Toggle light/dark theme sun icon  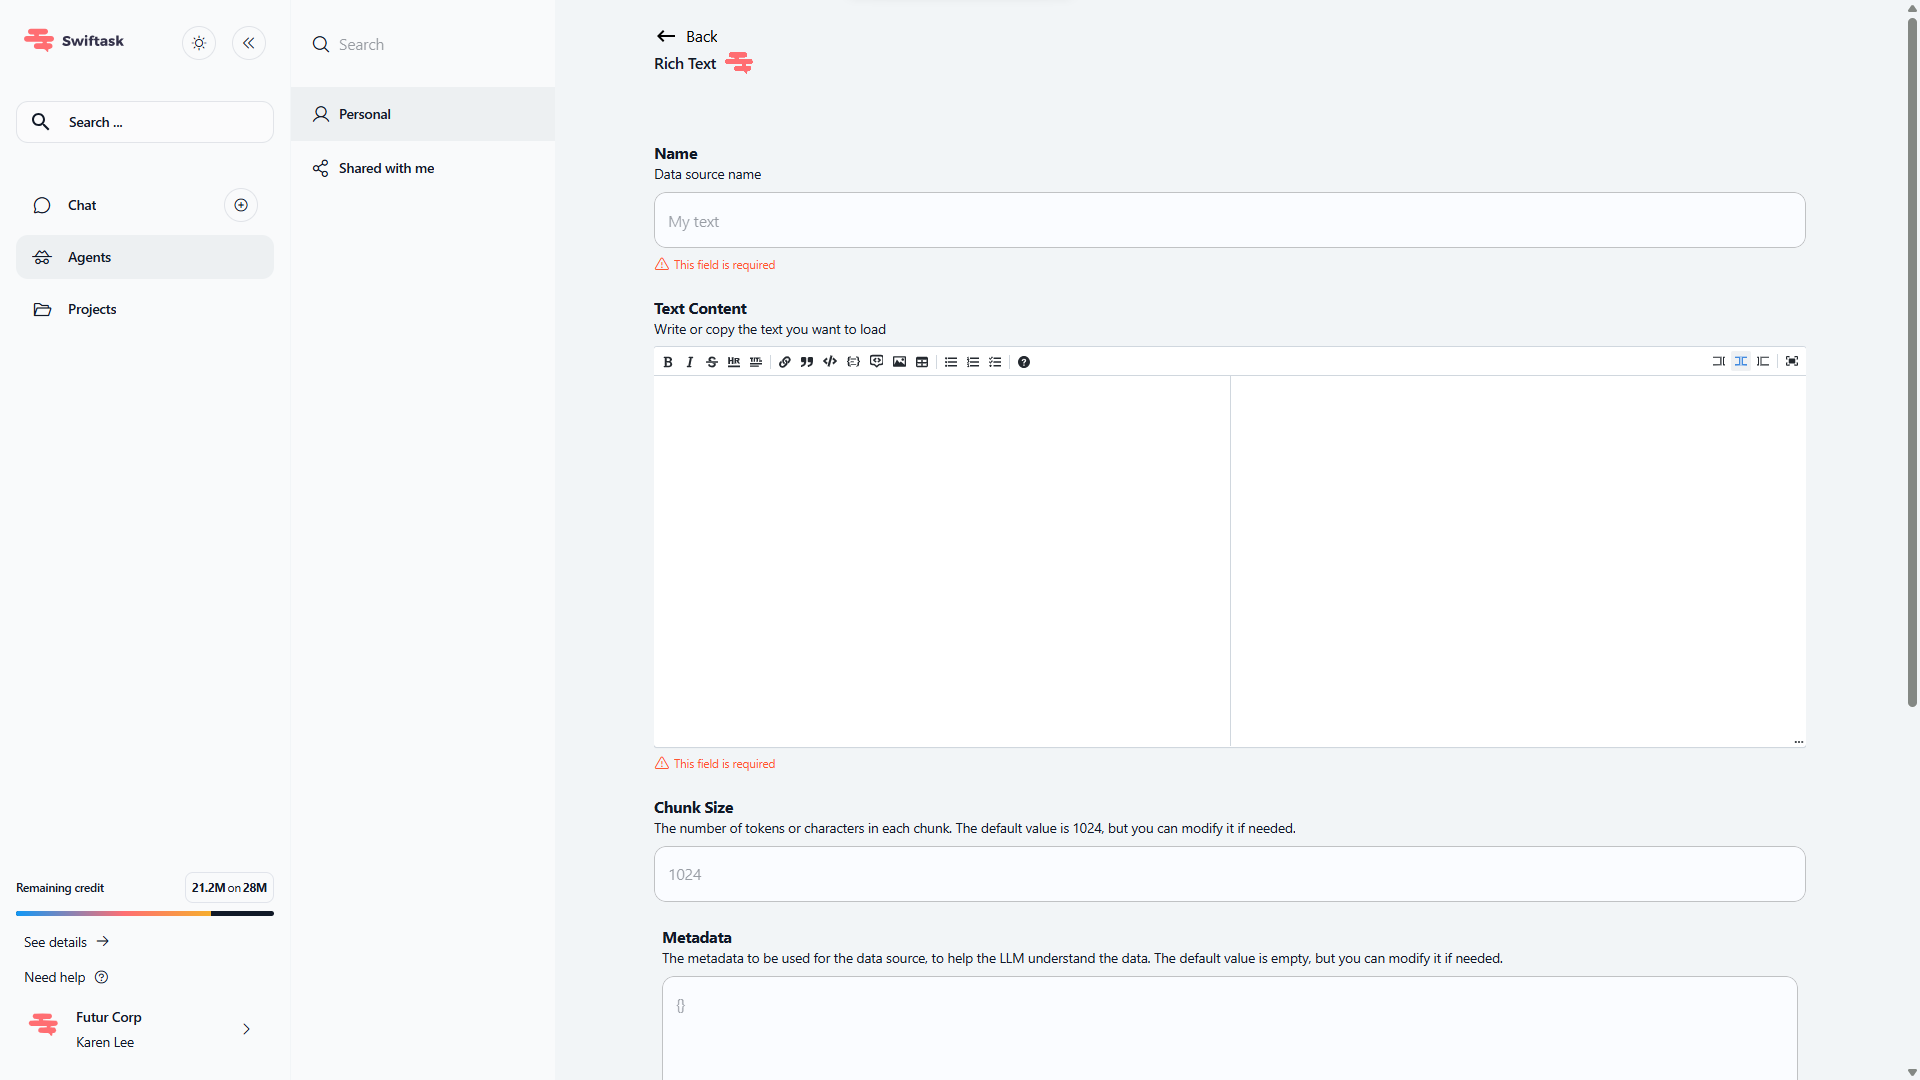coord(199,43)
